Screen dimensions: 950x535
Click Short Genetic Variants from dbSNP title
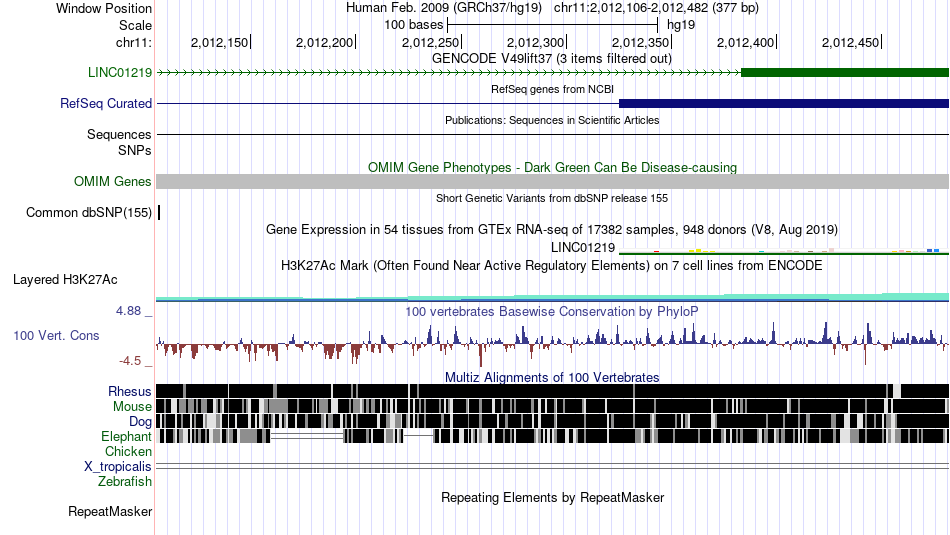552,198
